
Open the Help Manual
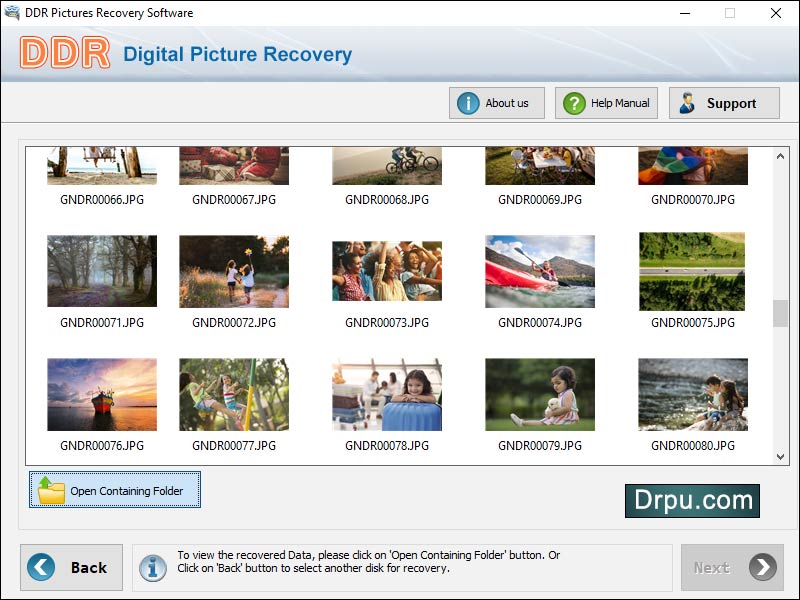(605, 102)
